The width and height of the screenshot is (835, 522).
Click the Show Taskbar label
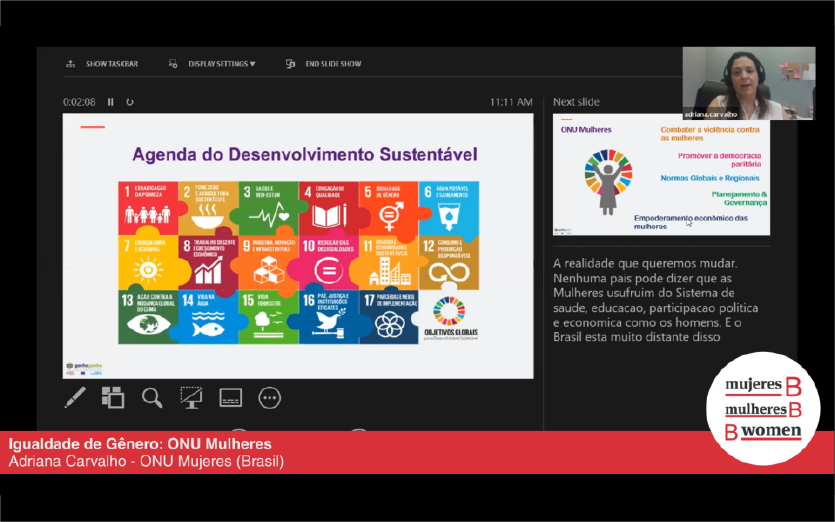coord(112,64)
